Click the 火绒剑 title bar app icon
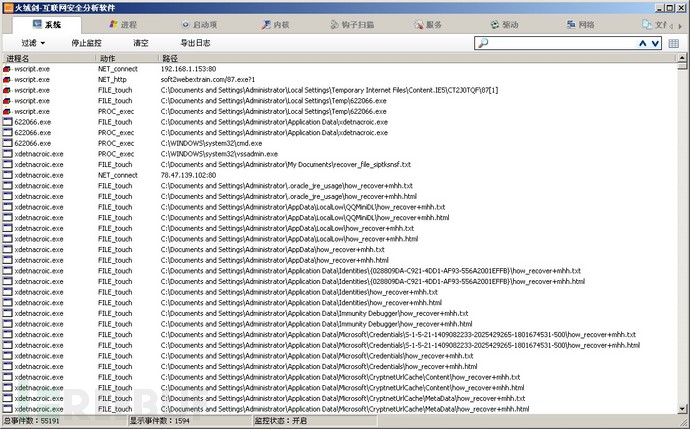 click(8, 7)
